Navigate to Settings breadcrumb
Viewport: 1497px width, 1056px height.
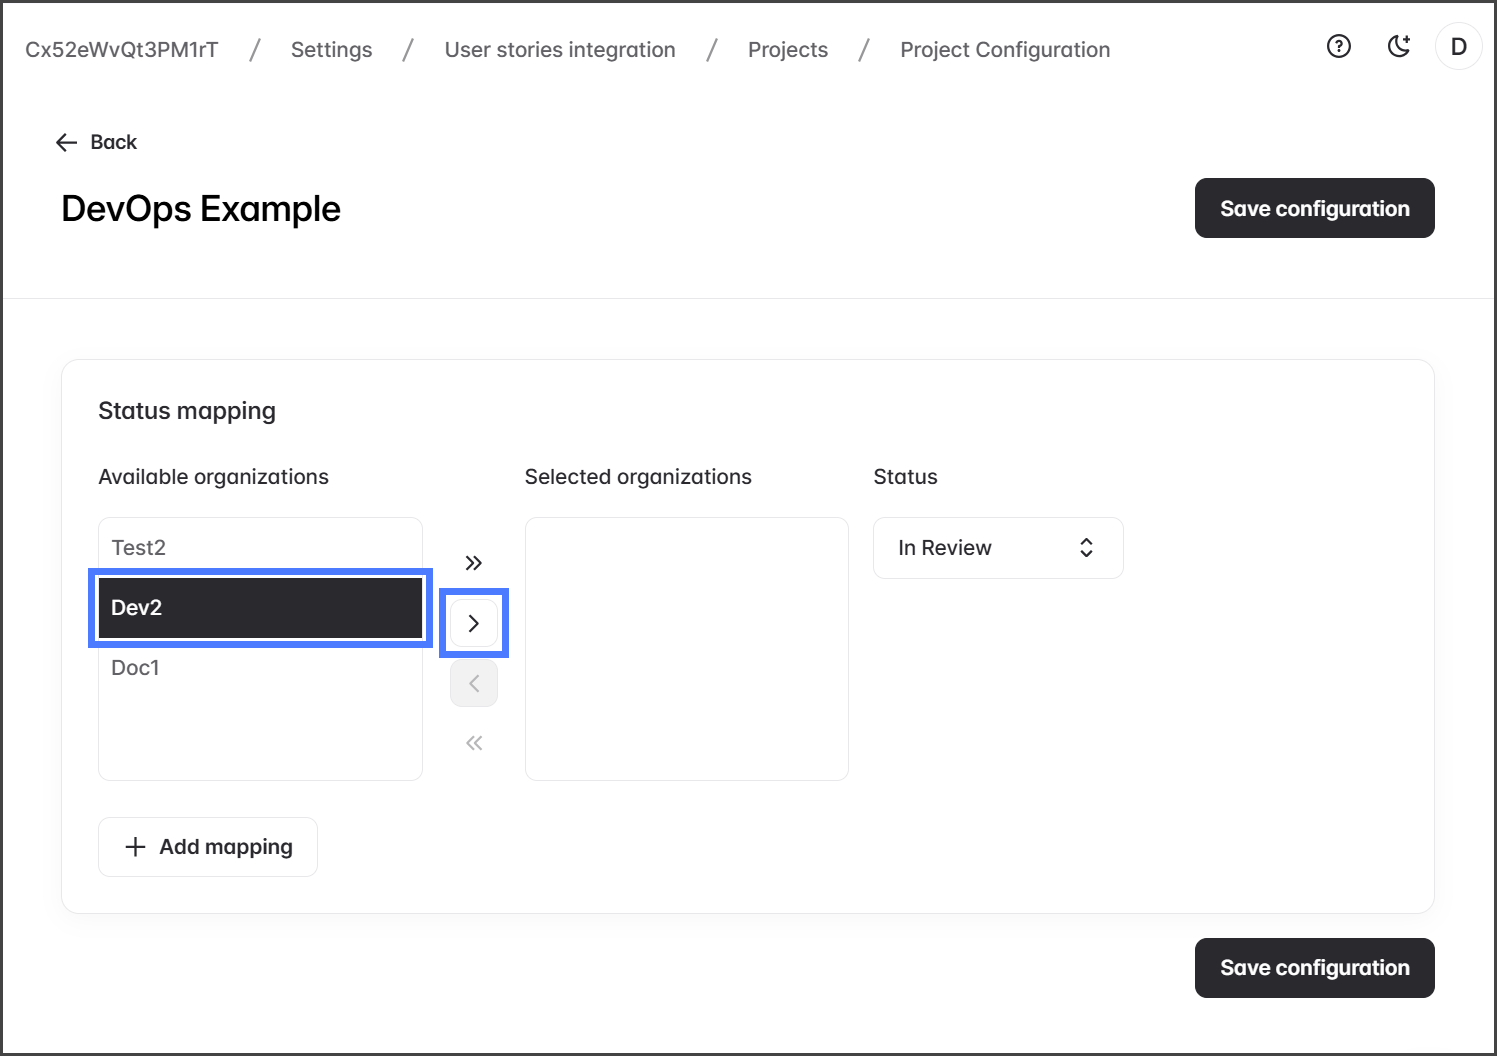coord(331,50)
